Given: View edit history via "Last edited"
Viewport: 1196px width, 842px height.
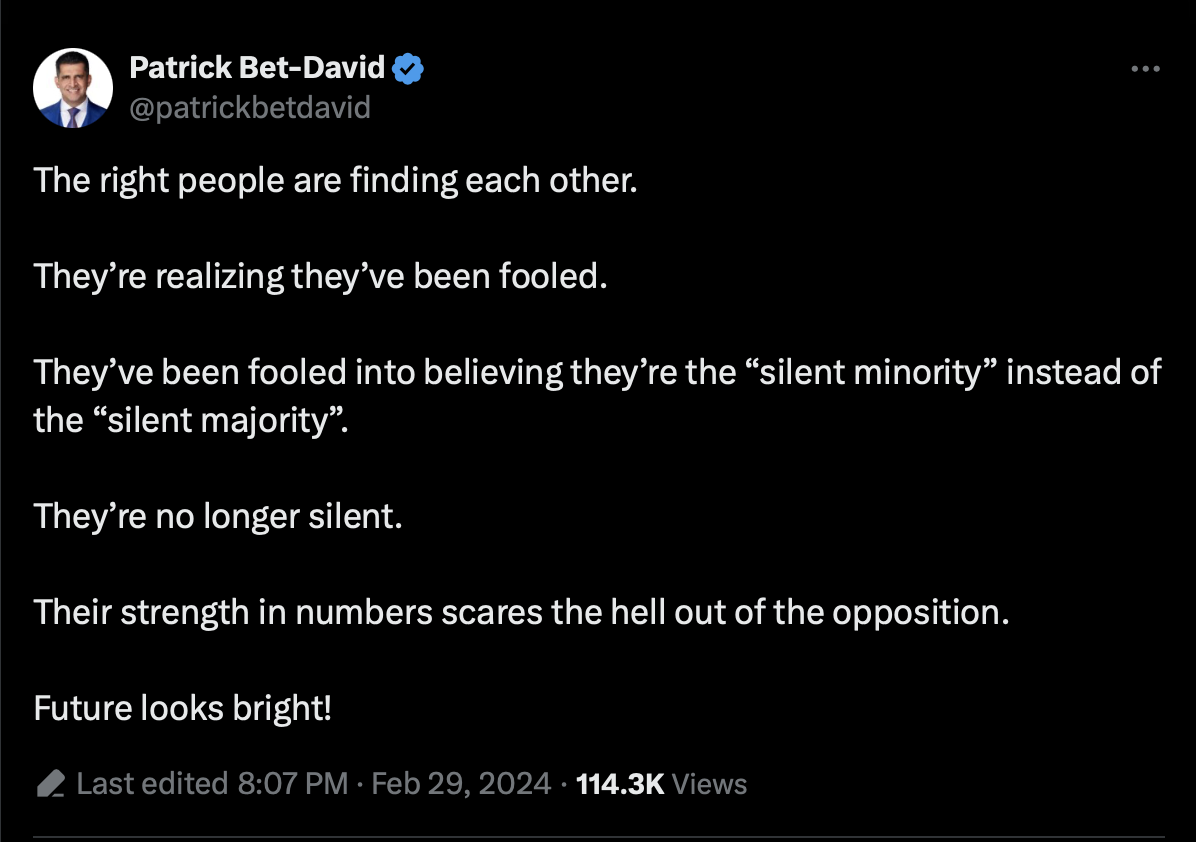Looking at the screenshot, I should click(x=152, y=783).
